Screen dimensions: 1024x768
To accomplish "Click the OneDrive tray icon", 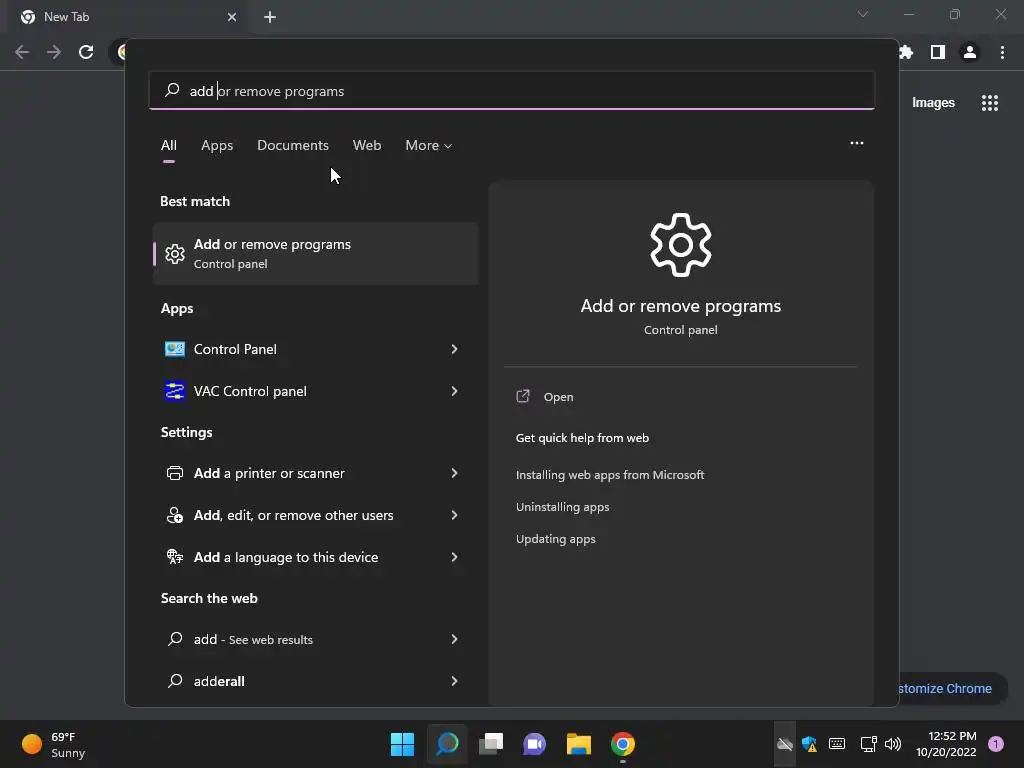I will click(785, 744).
